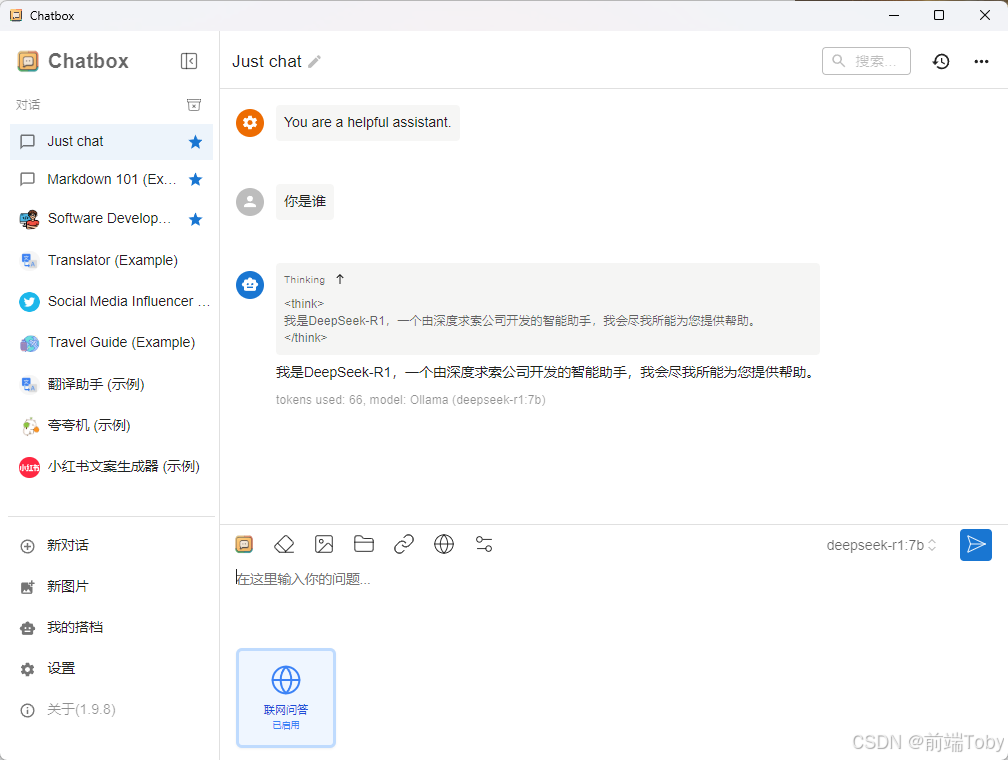1008x760 pixels.
Task: Click the Chatbox logo in input toolbar
Action: [x=244, y=545]
